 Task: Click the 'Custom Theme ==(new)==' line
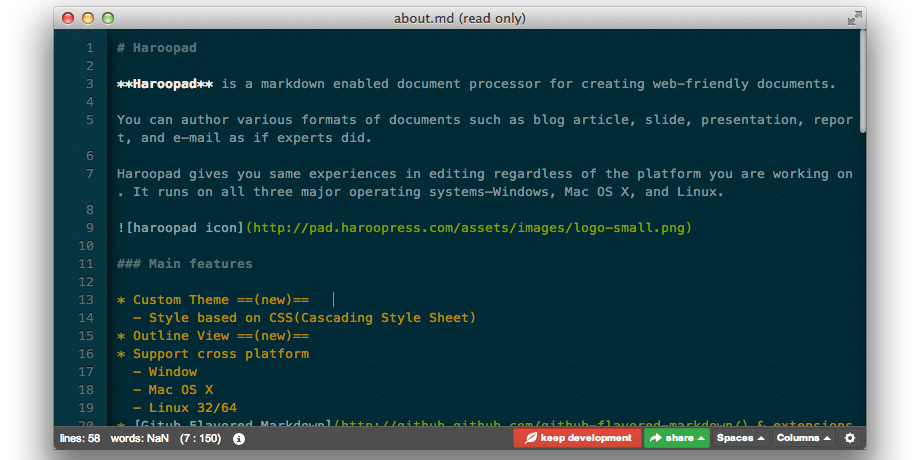(213, 300)
